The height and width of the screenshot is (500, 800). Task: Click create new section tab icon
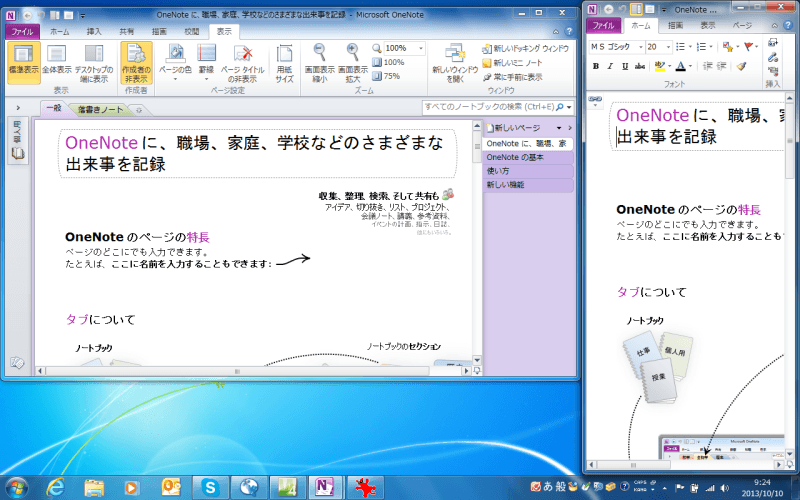[138, 110]
